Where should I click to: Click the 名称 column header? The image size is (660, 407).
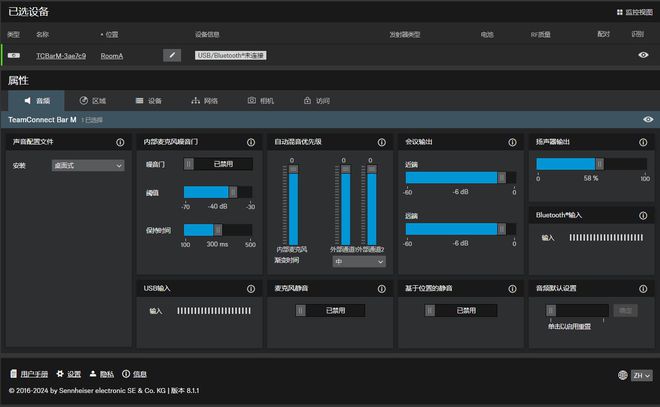43,35
